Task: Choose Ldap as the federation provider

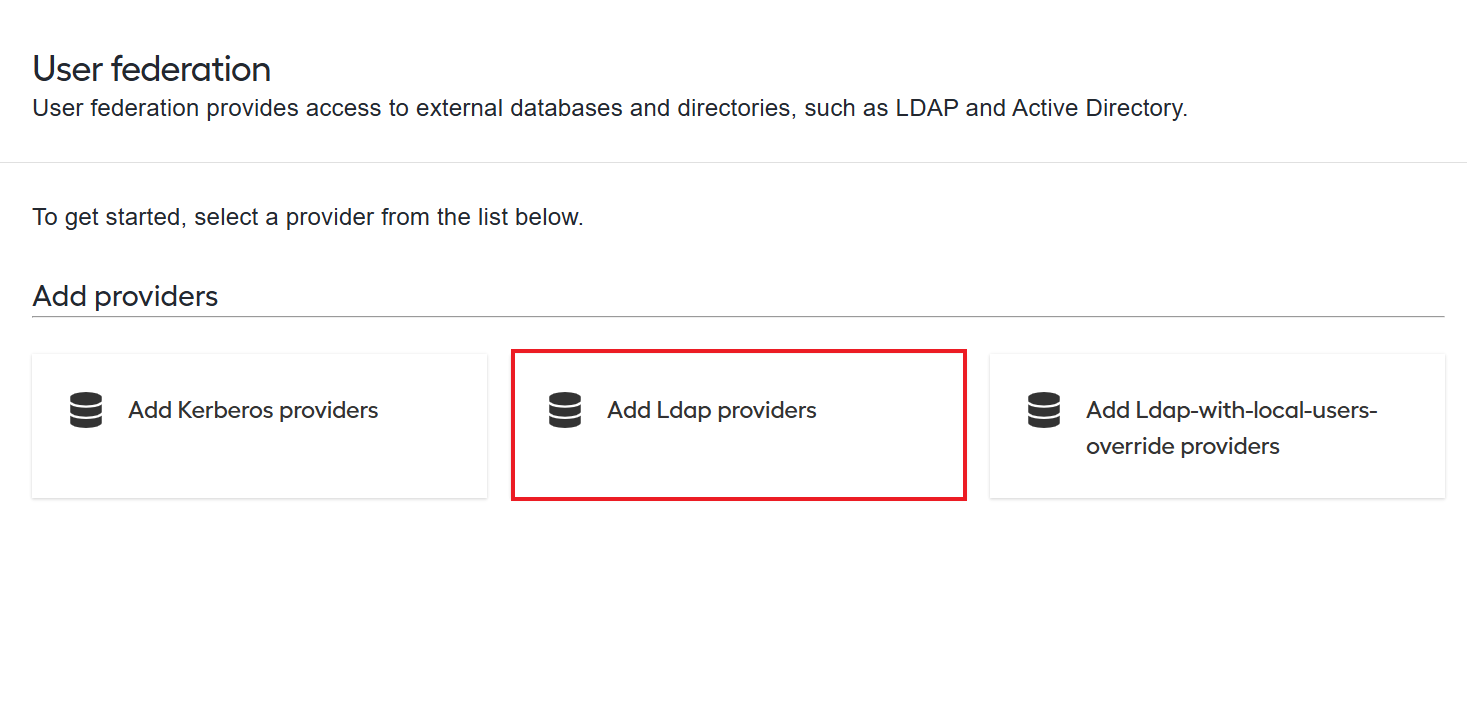Action: (738, 426)
